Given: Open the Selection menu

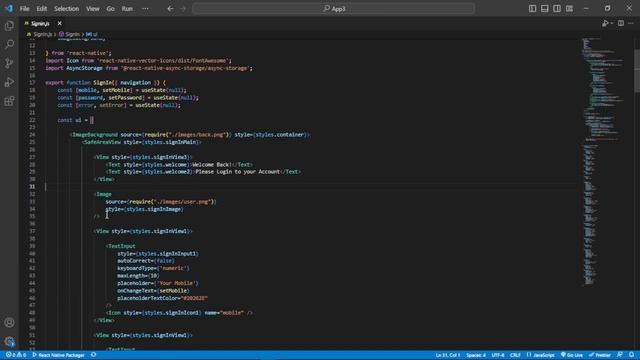Looking at the screenshot, I should (67, 9).
